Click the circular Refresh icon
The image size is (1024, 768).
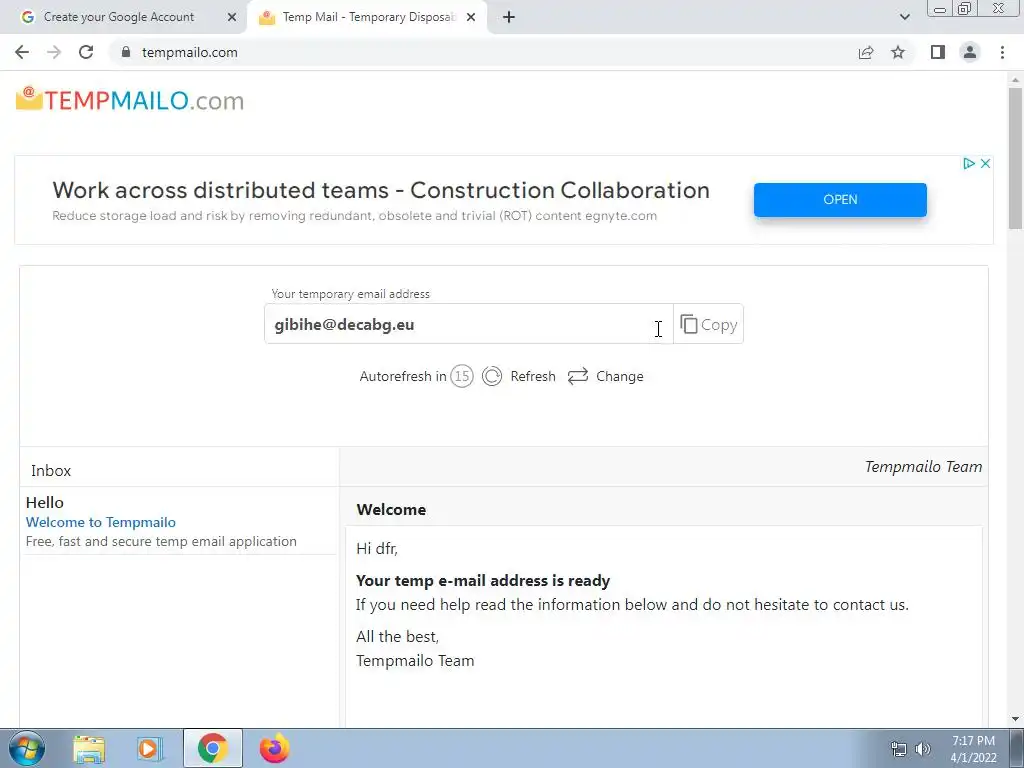492,376
